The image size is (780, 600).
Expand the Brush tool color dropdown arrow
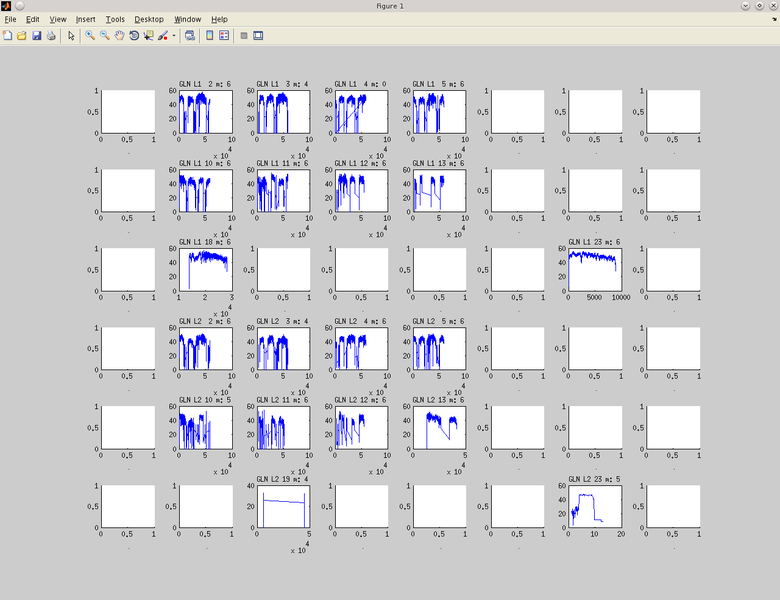point(174,36)
